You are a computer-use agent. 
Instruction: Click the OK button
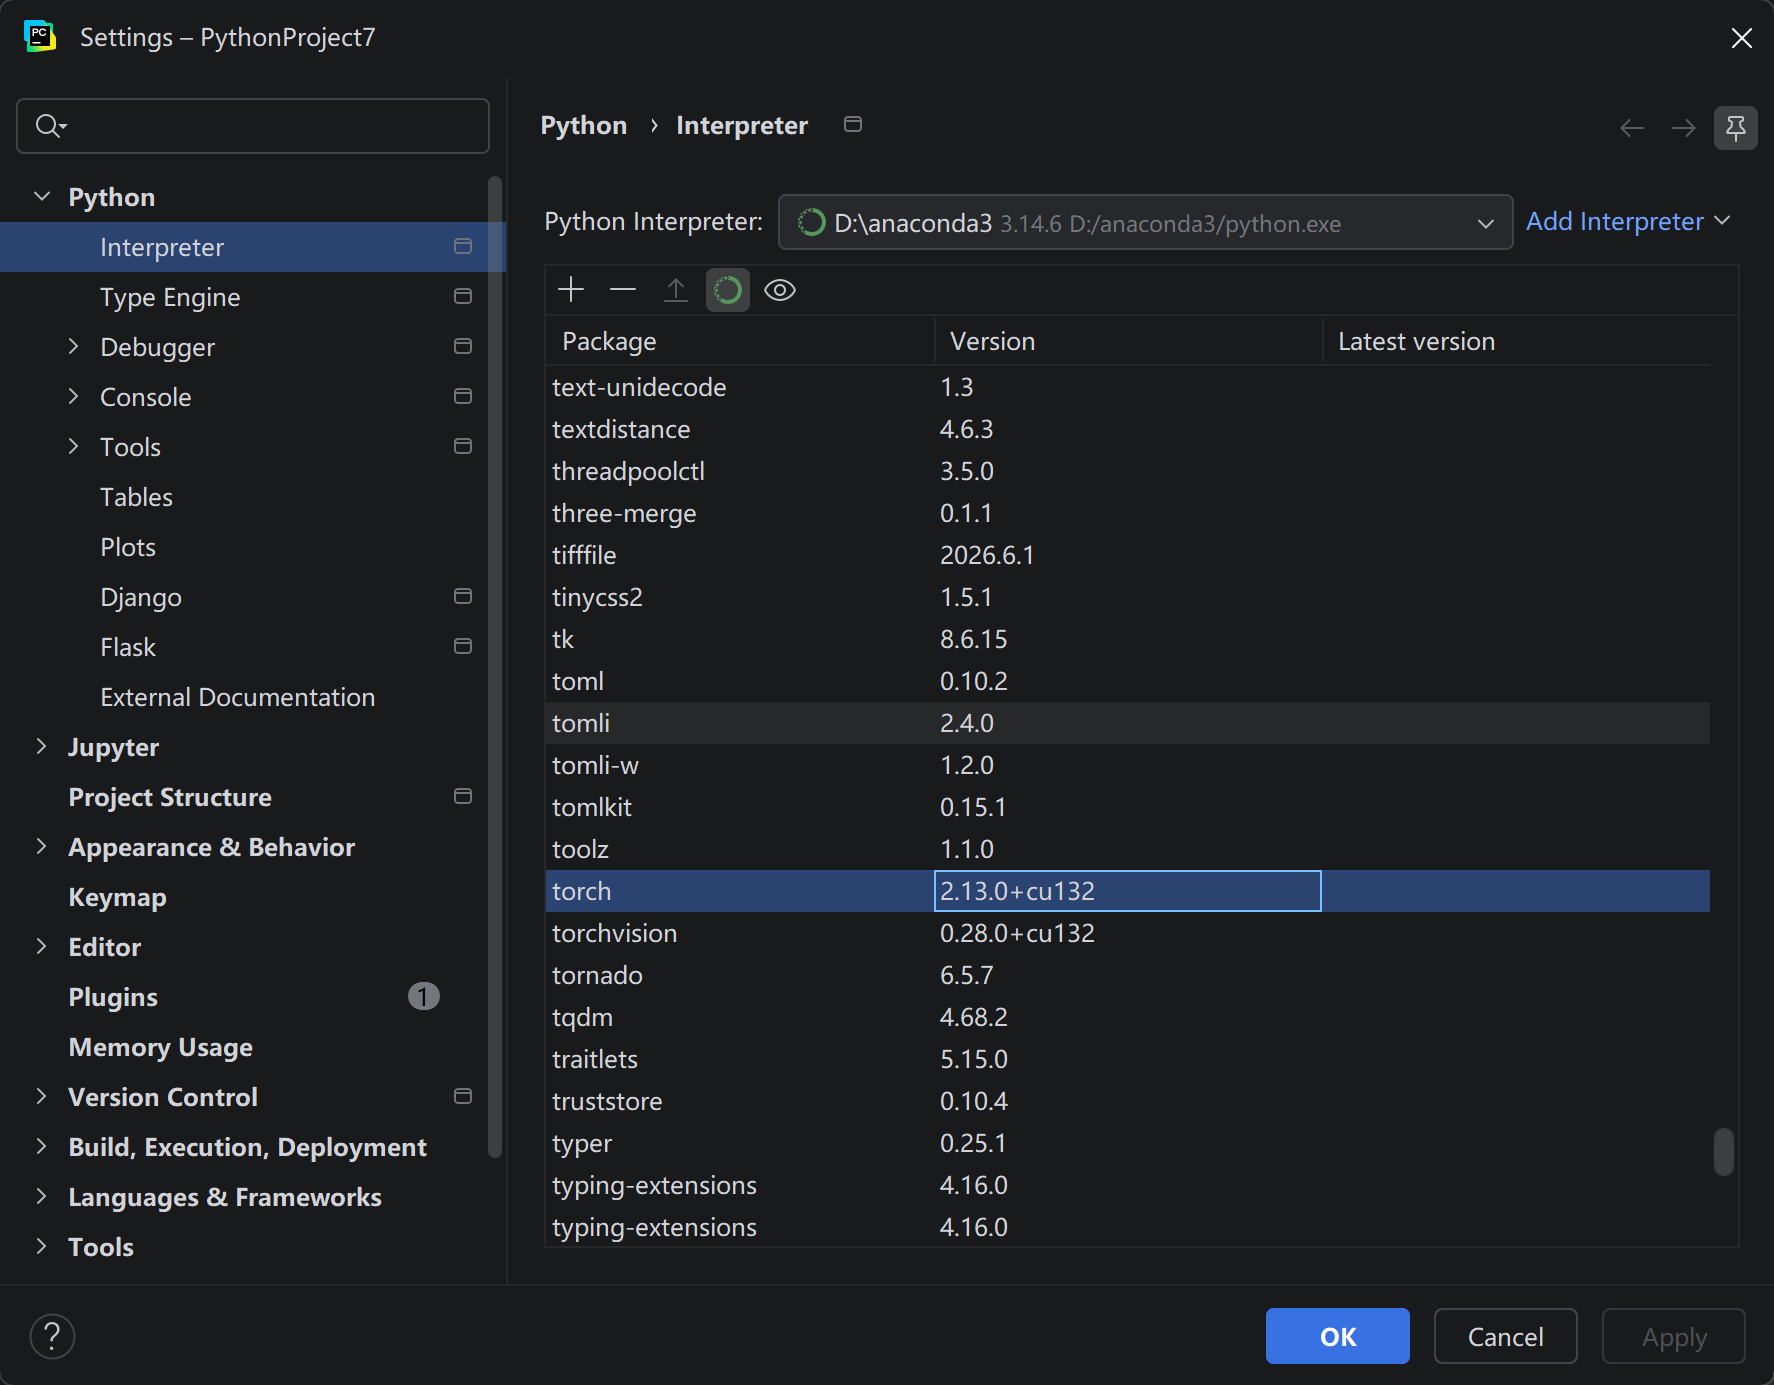pyautogui.click(x=1337, y=1336)
